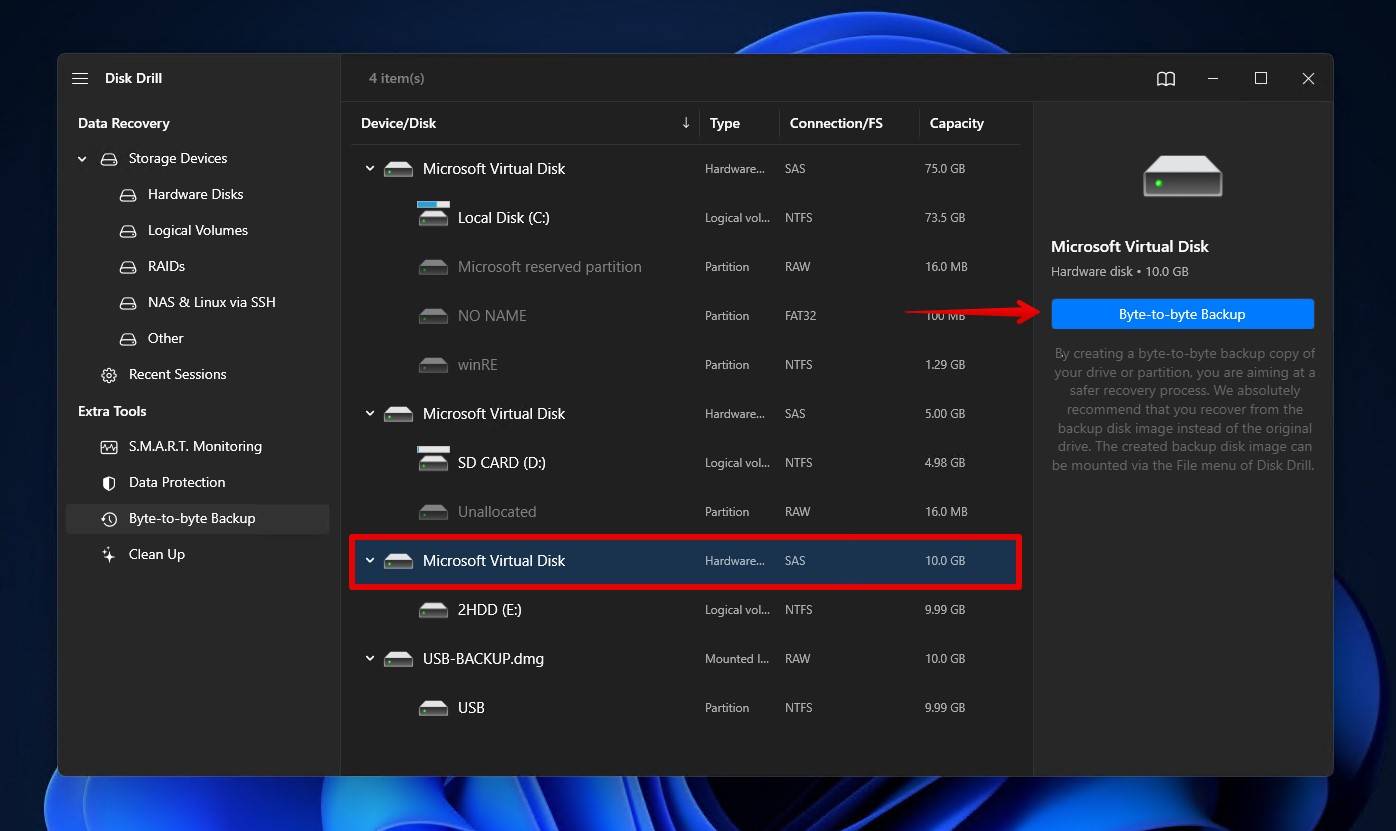Image resolution: width=1396 pixels, height=831 pixels.
Task: Collapse the 5.00 GB Microsoft Virtual Disk
Action: click(370, 414)
